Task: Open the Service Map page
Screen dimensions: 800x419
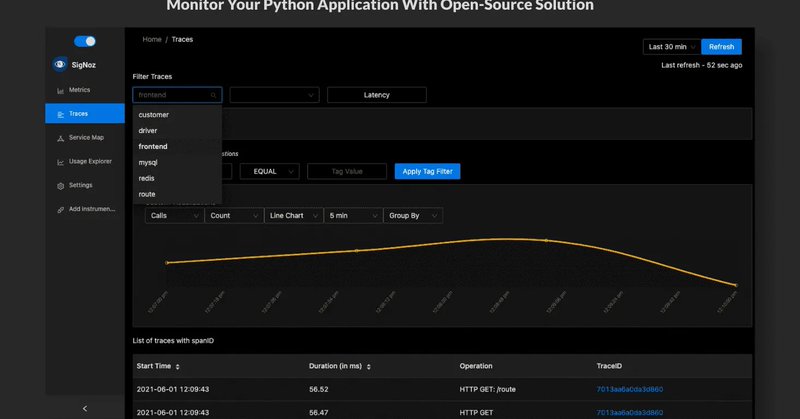Action: [x=85, y=137]
